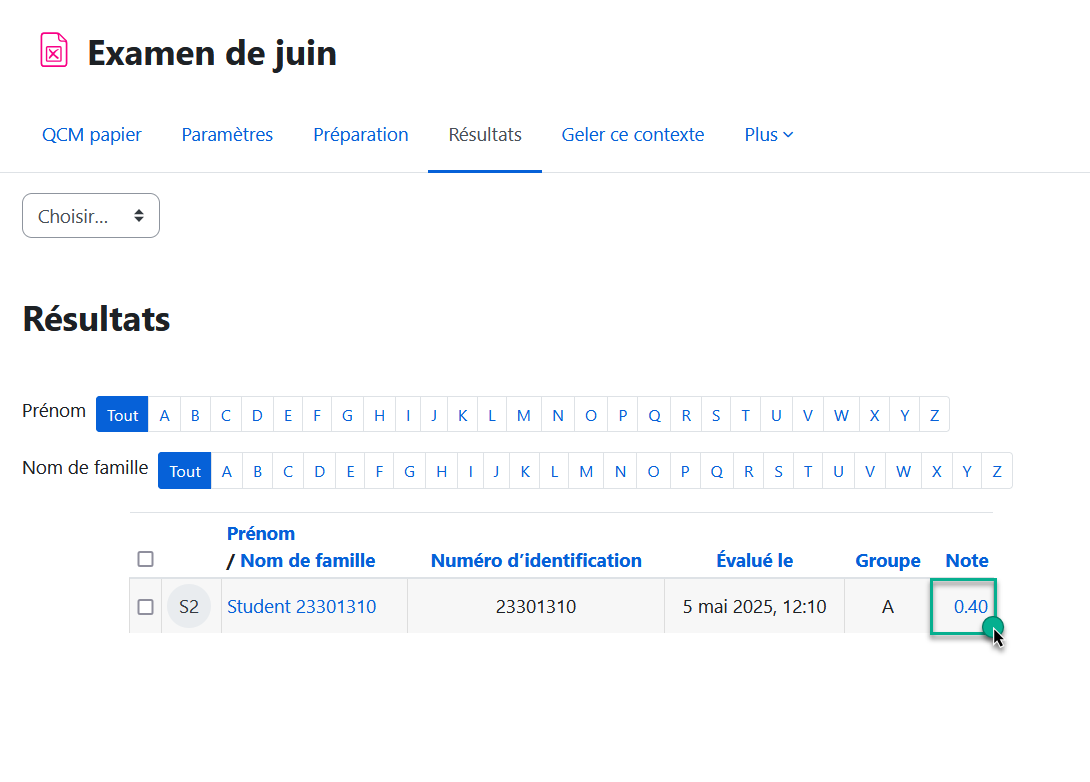
Task: Open the Paramètres tab
Action: coord(227,135)
